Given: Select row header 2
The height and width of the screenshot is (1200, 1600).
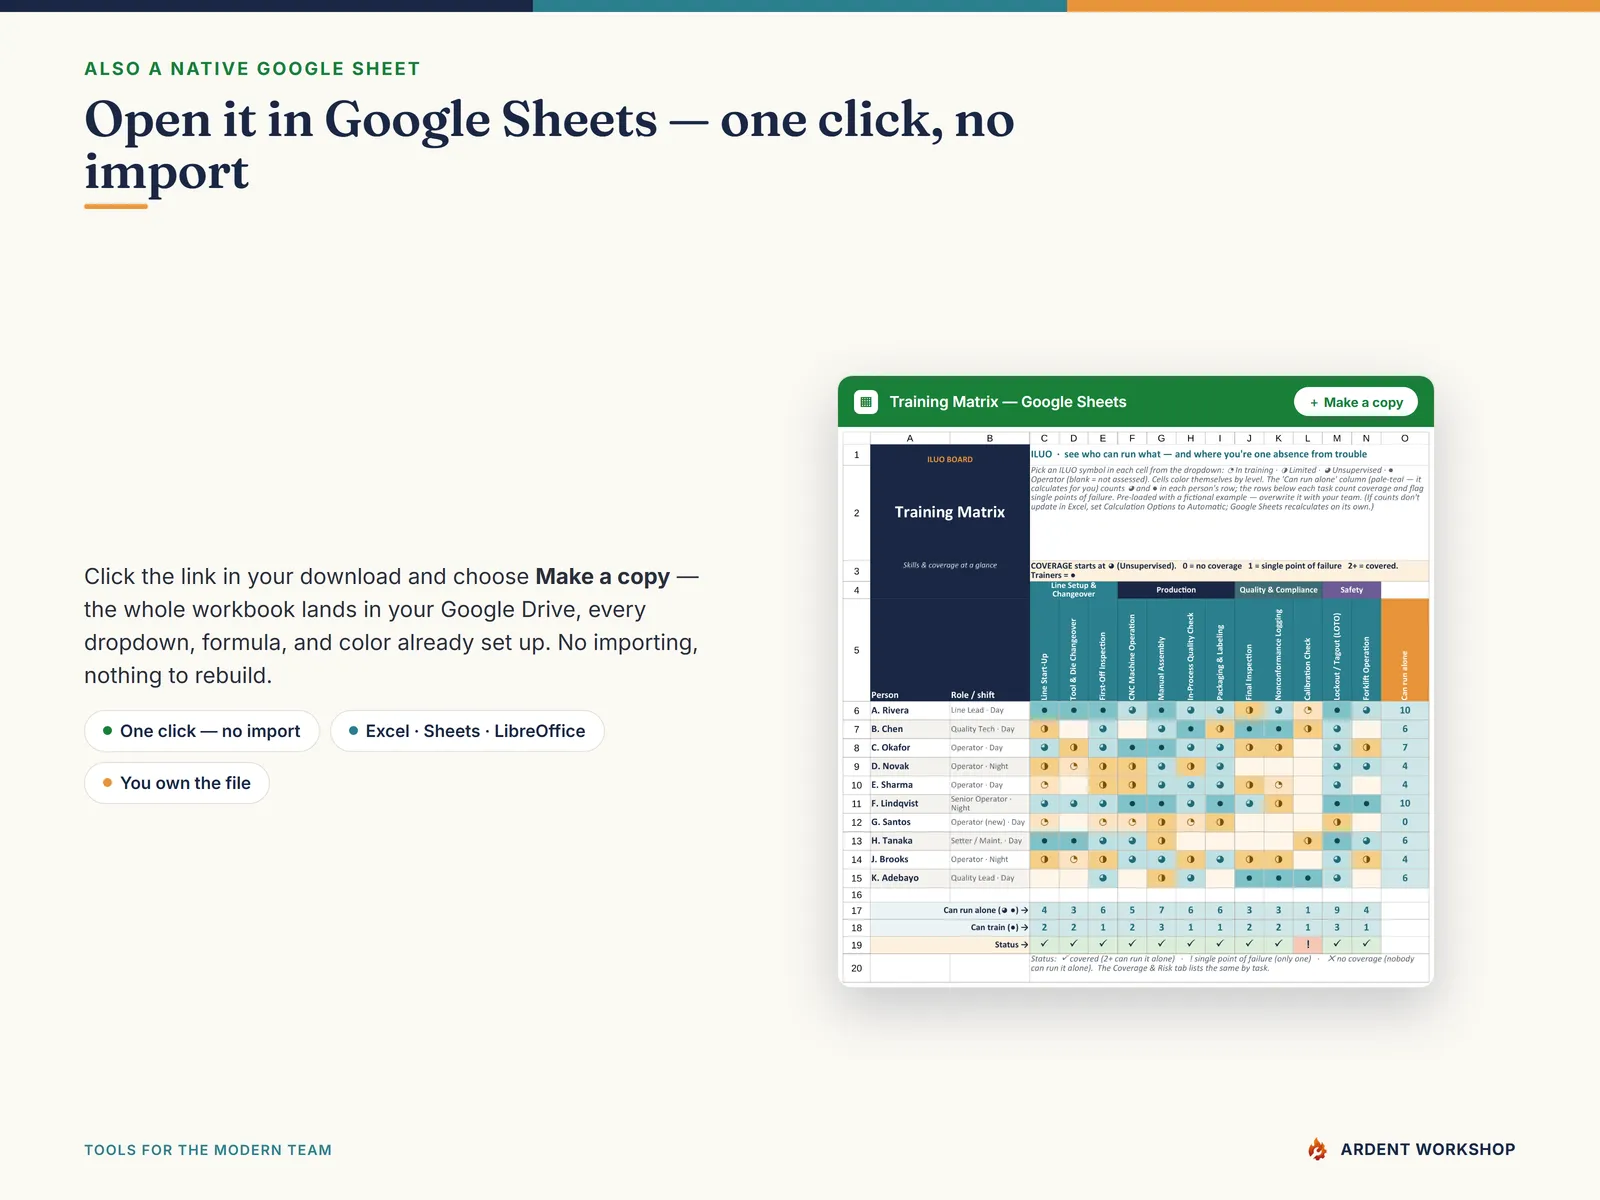Looking at the screenshot, I should (x=856, y=513).
